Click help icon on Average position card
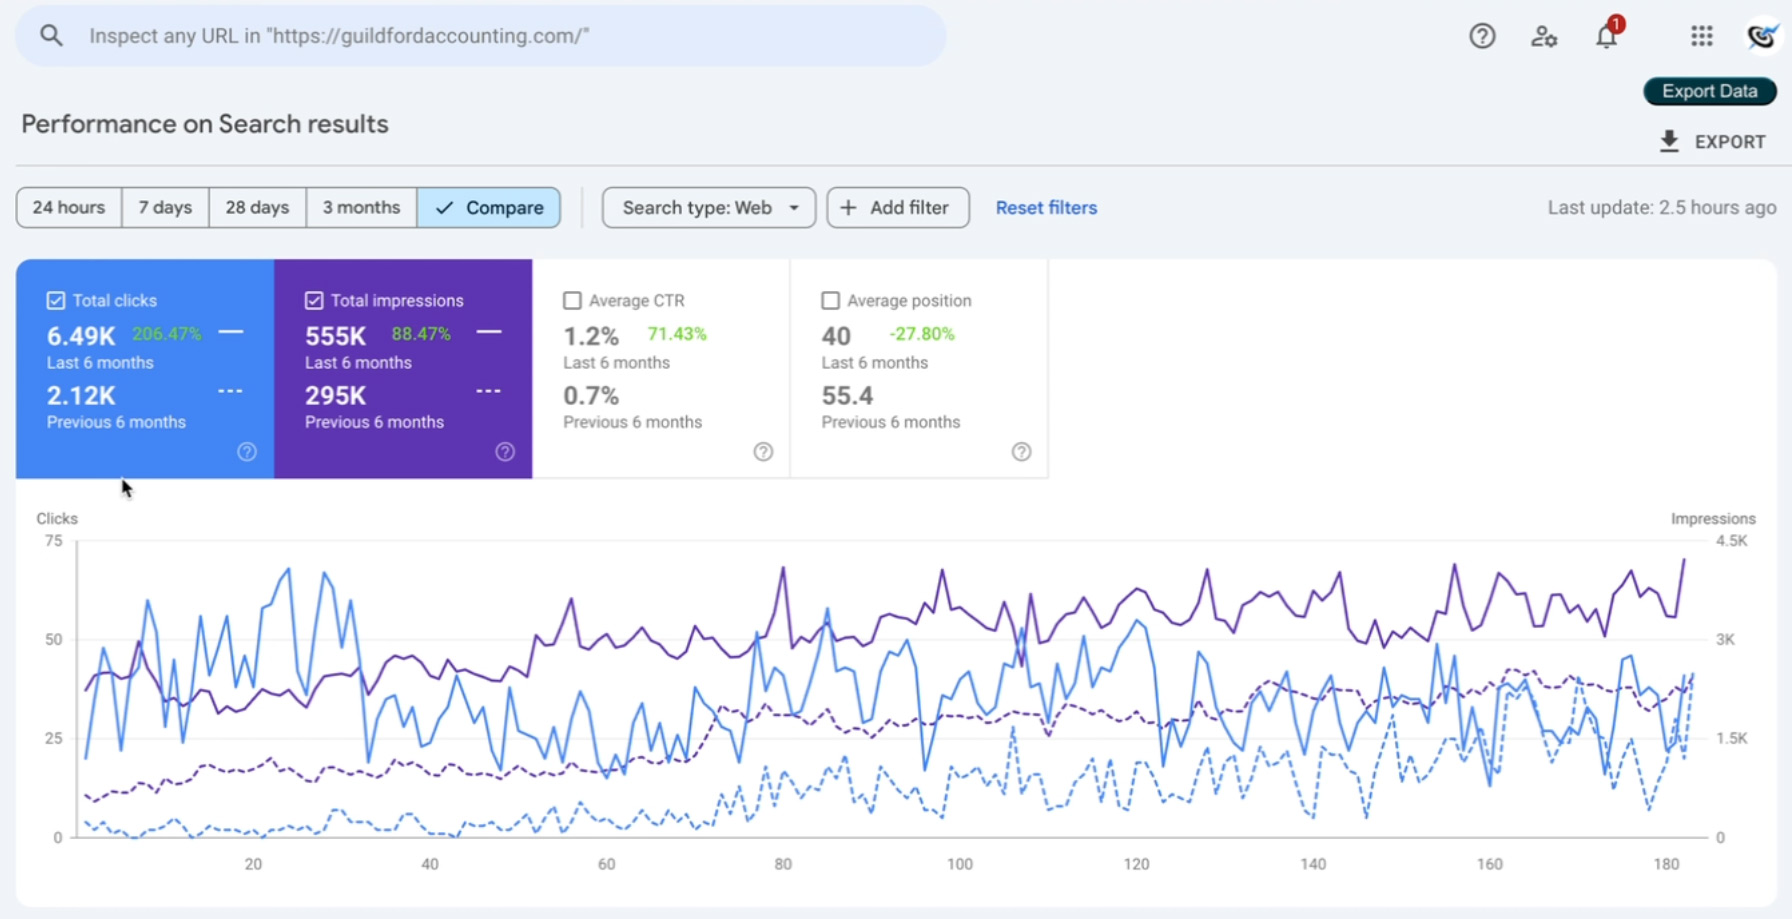This screenshot has width=1792, height=919. tap(1021, 452)
